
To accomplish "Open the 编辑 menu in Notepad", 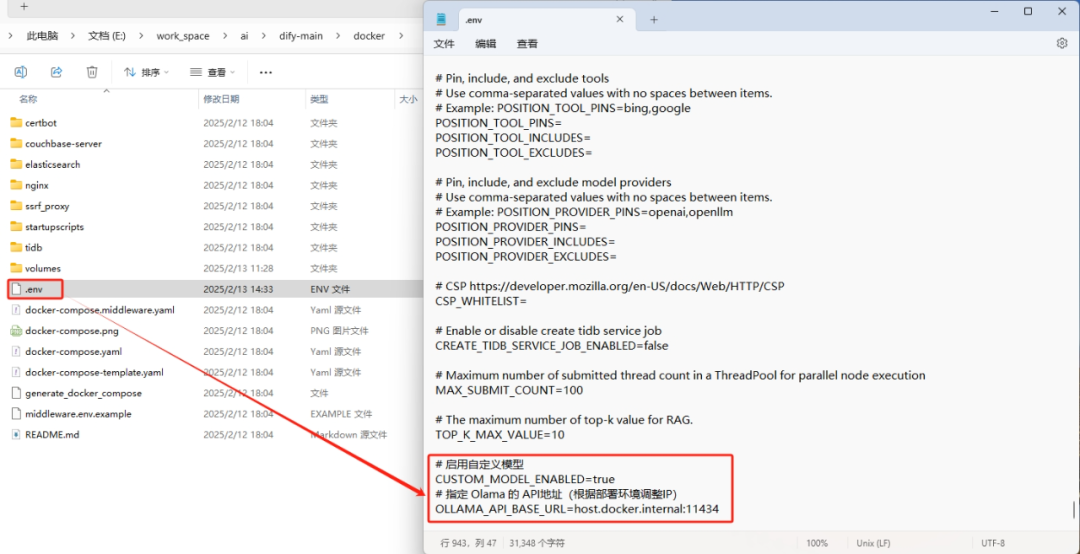I will tap(486, 43).
